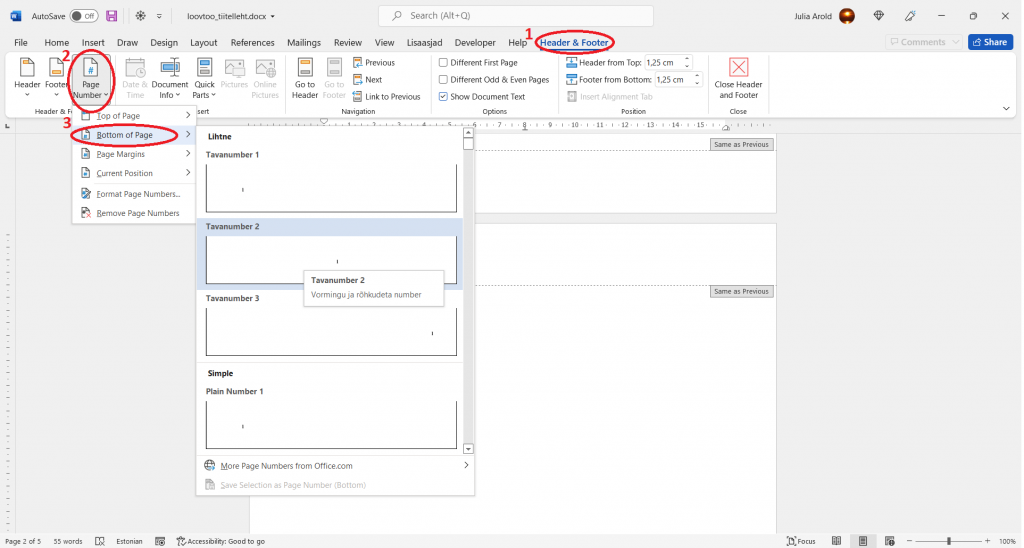Switch to Developer tab
Screen dimensions: 1024x548
pyautogui.click(x=475, y=42)
